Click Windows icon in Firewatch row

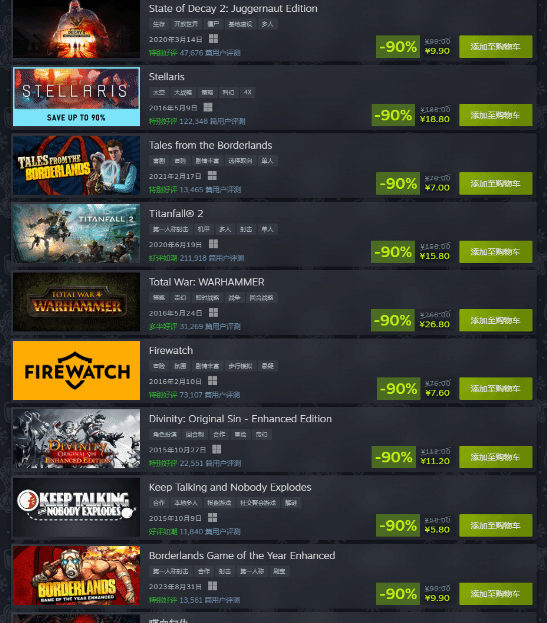(x=213, y=381)
